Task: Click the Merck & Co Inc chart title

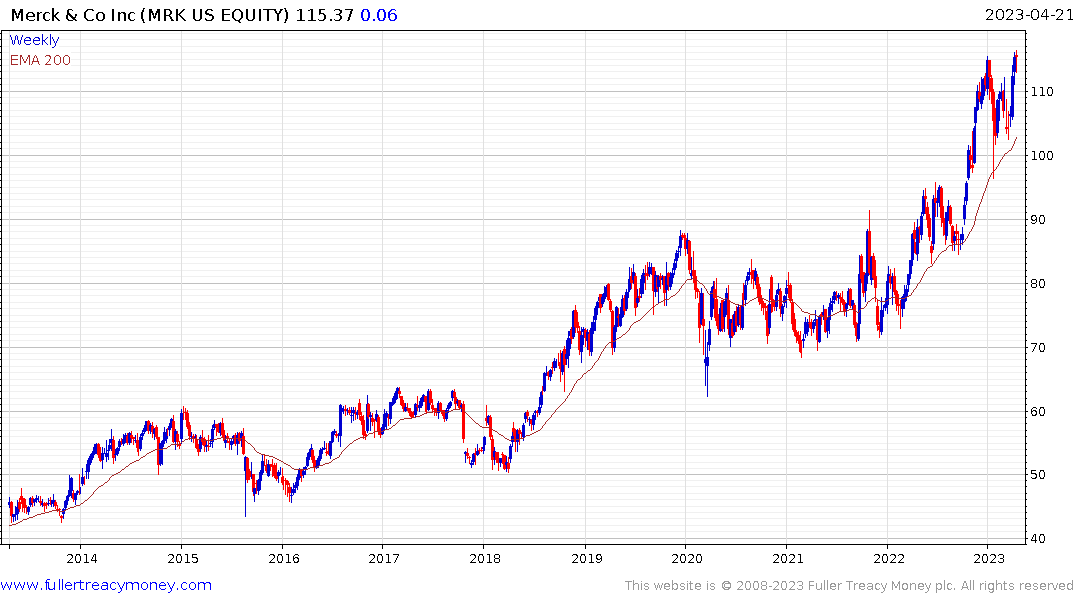Action: 150,15
